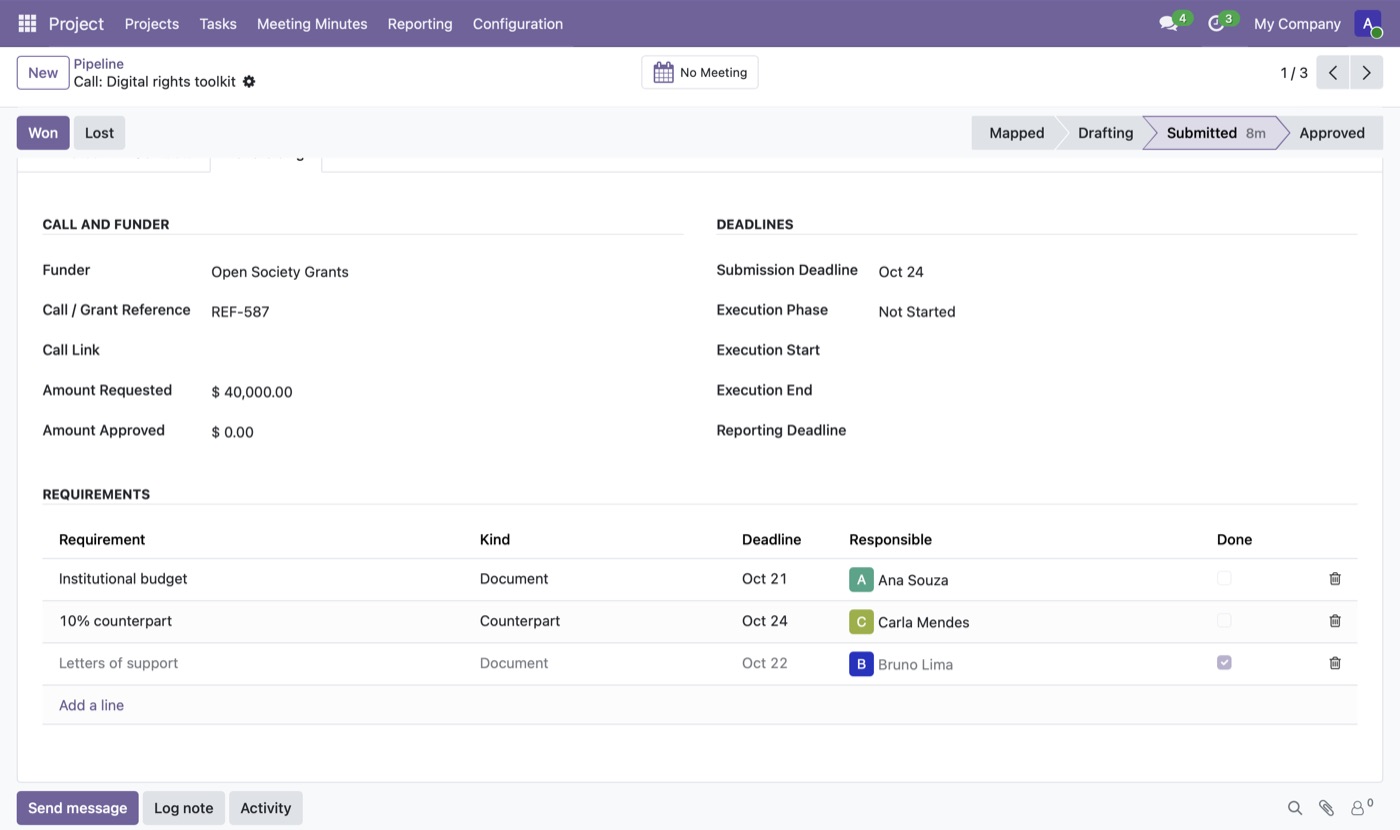
Task: Search the chatter messages
Action: click(x=1295, y=808)
